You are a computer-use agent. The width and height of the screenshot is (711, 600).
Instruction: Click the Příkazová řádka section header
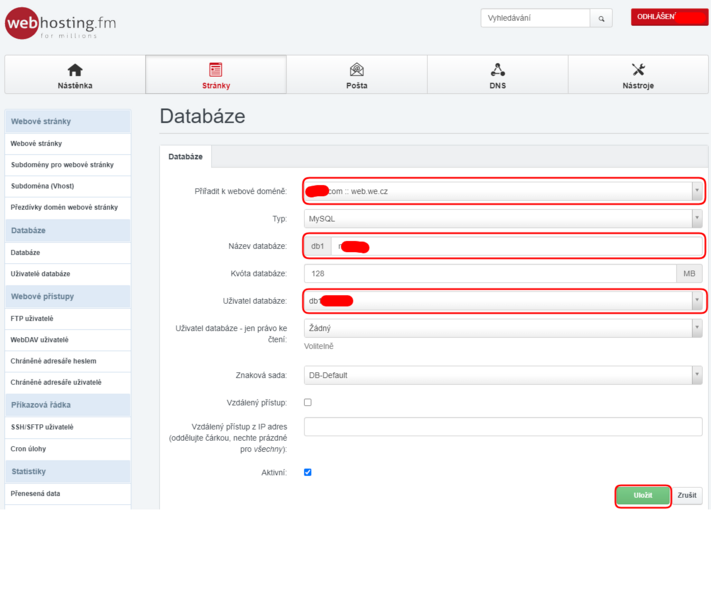pos(68,405)
